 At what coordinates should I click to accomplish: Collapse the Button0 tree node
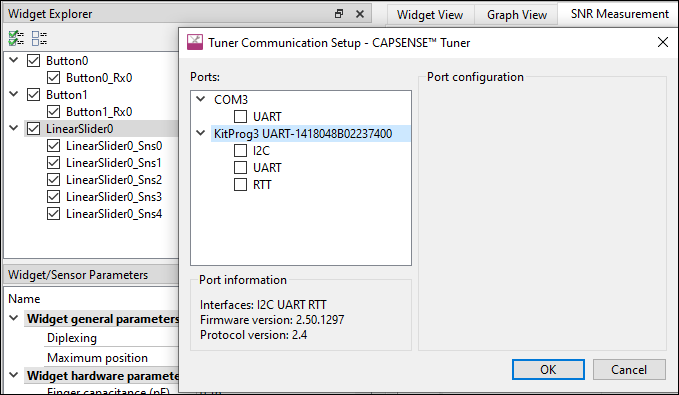click(x=14, y=60)
